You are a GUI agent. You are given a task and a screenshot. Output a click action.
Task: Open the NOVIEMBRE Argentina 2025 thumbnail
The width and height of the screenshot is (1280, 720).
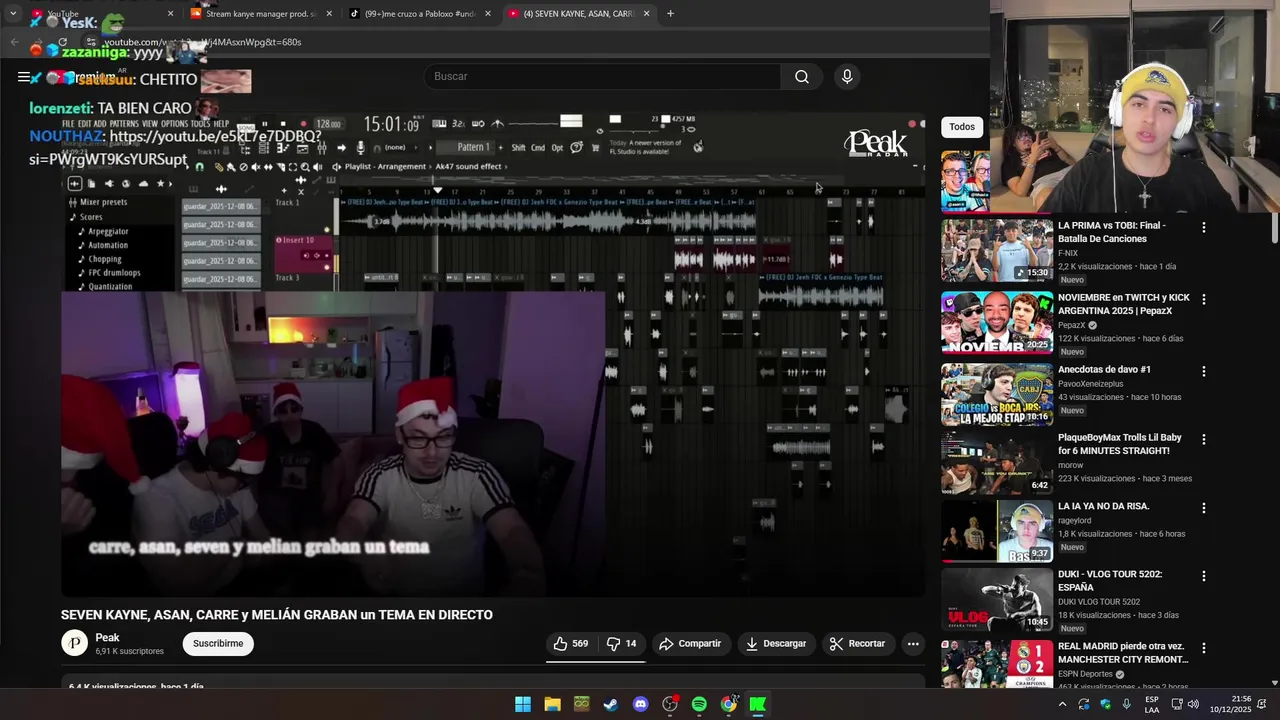pos(997,322)
